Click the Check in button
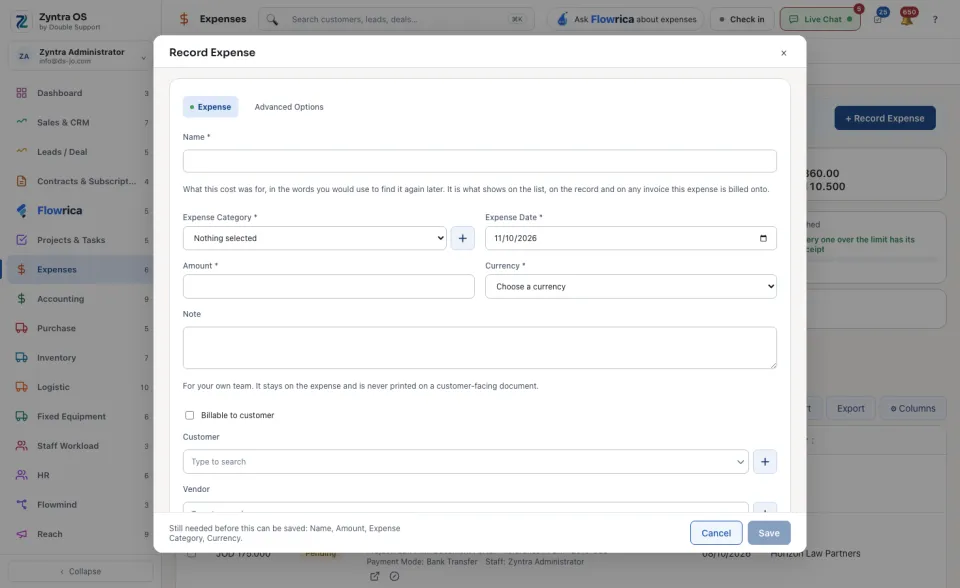 (x=742, y=20)
